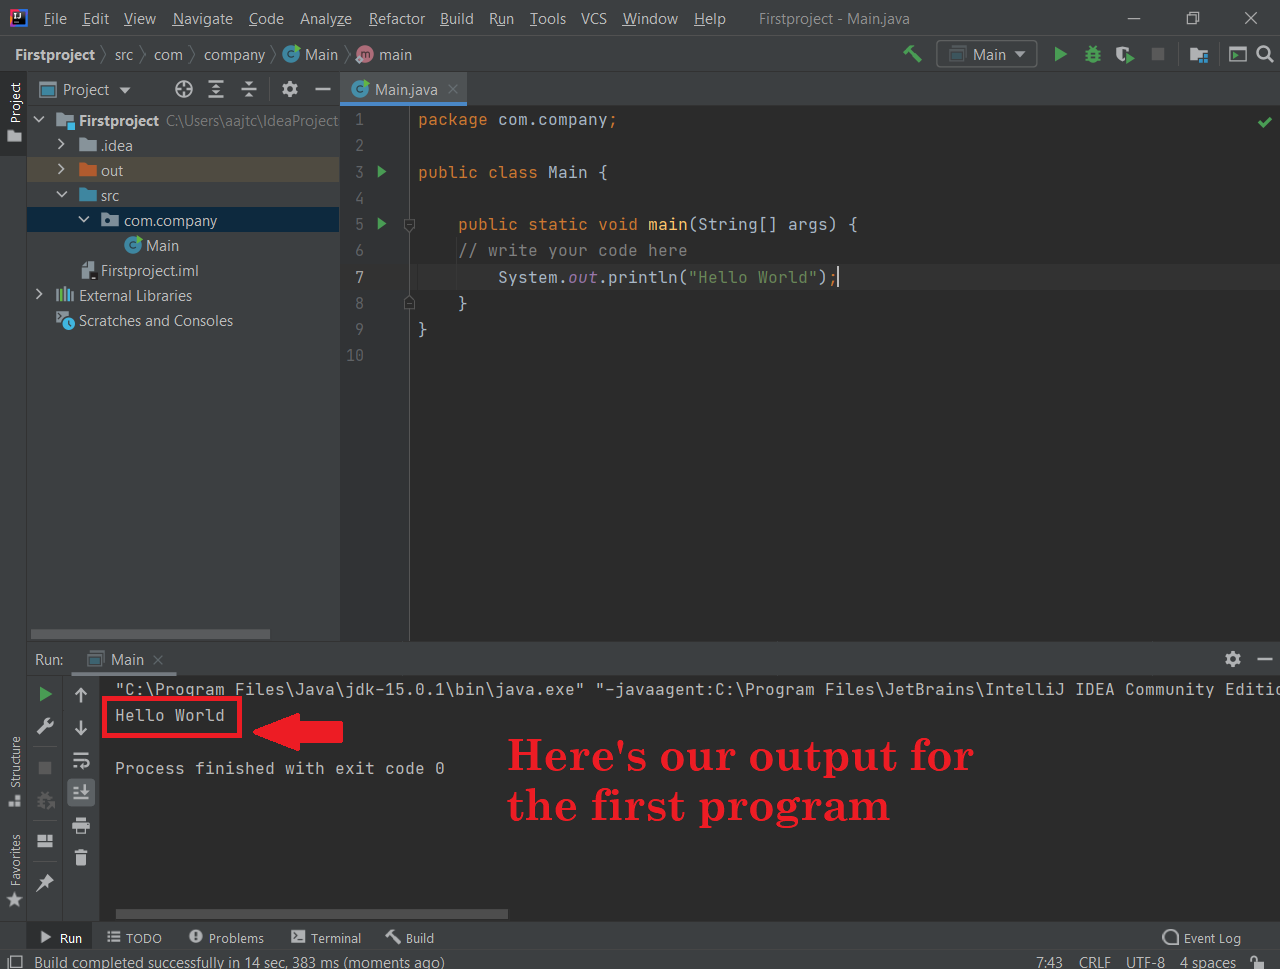This screenshot has width=1280, height=969.
Task: Toggle scroll to end in console output
Action: [81, 792]
